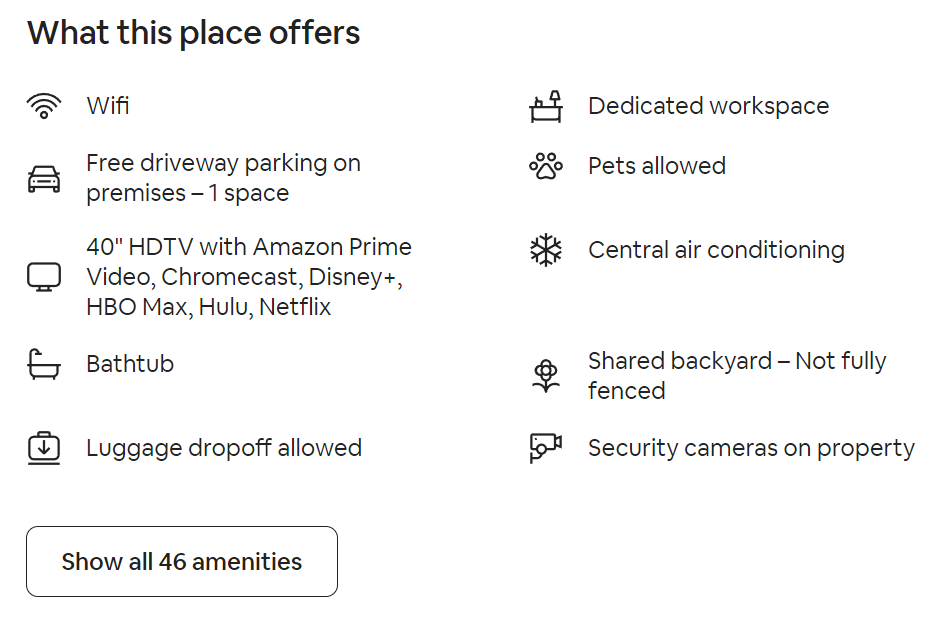This screenshot has width=937, height=618.
Task: Click the luggage dropoff download icon
Action: [44, 448]
